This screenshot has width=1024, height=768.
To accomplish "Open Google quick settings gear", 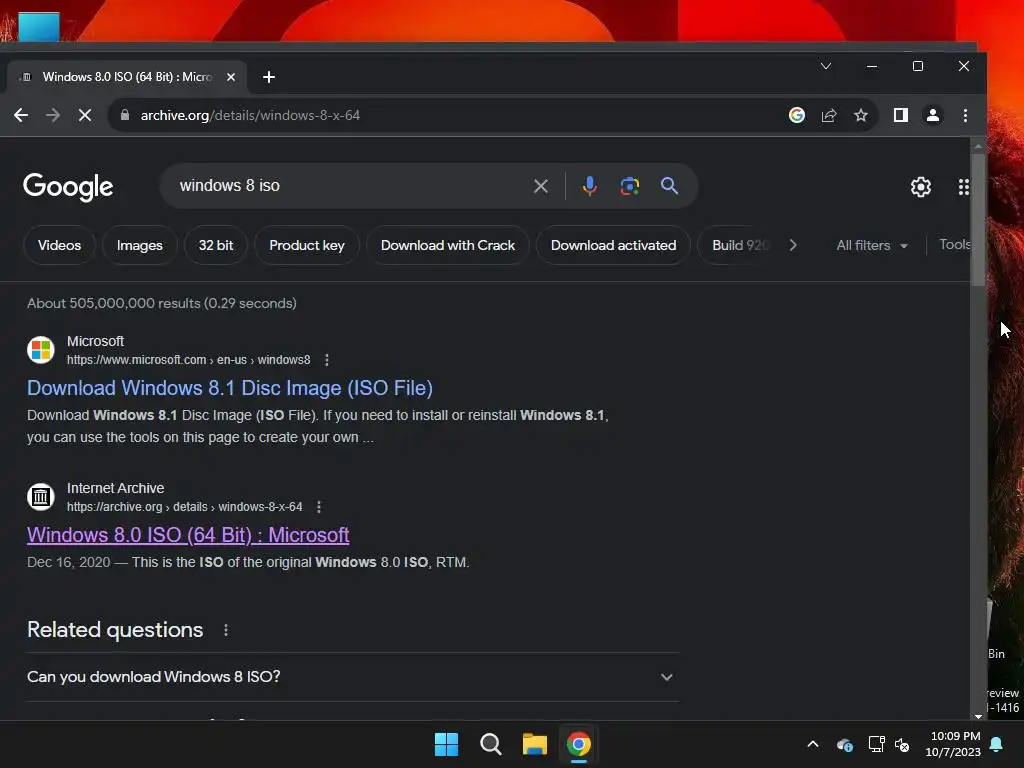I will 921,187.
